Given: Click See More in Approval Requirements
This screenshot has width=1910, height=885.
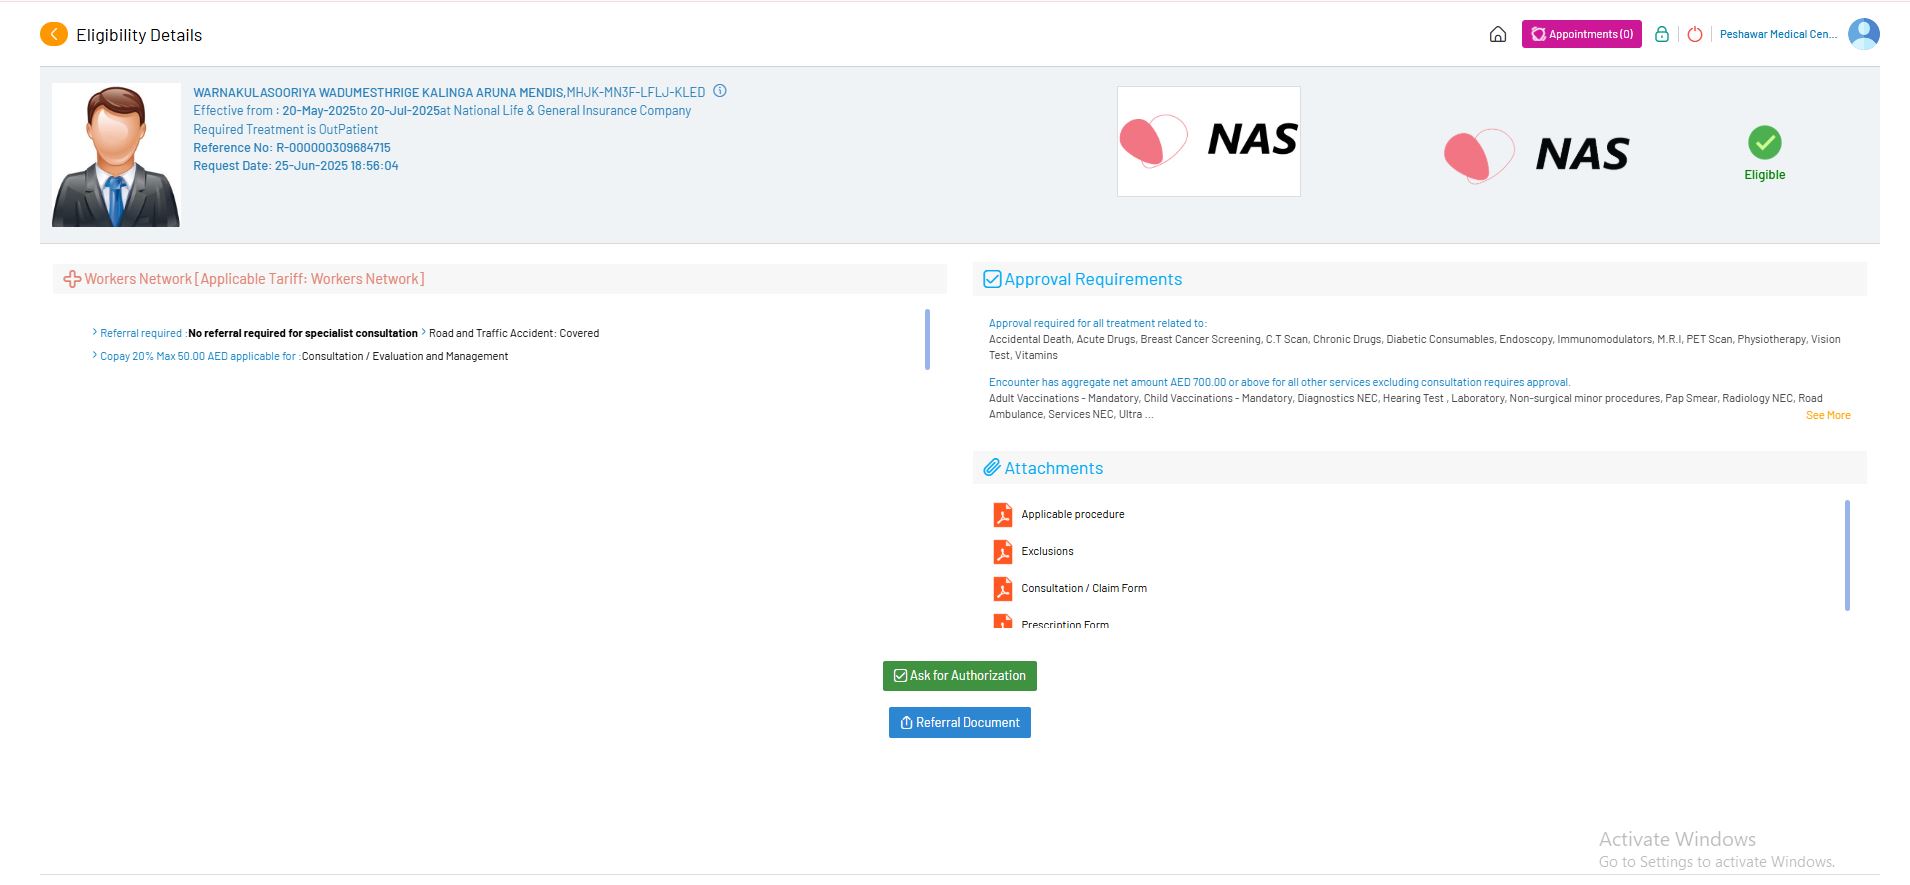Looking at the screenshot, I should click(1828, 415).
